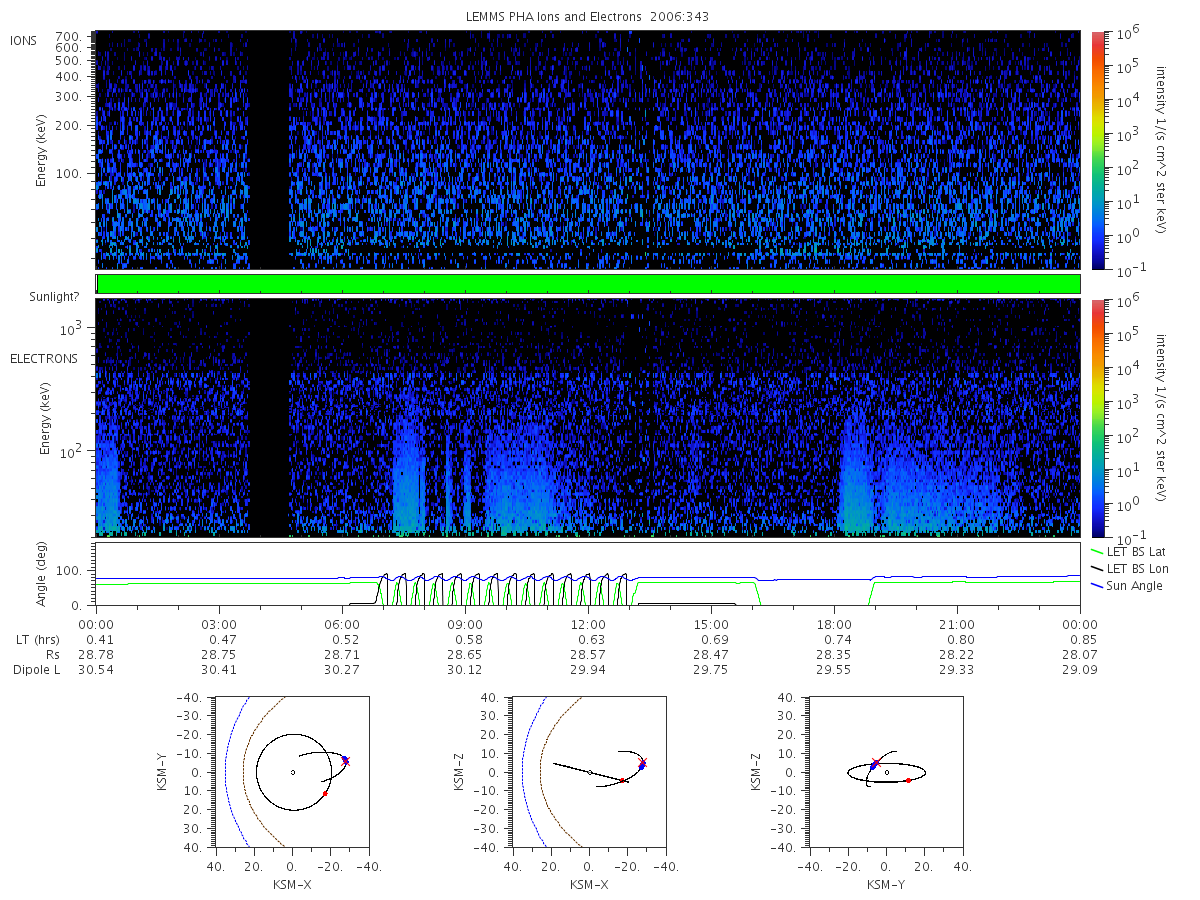Click the 06:00 time tick label
Viewport: 1200px width, 900px height.
[342, 623]
